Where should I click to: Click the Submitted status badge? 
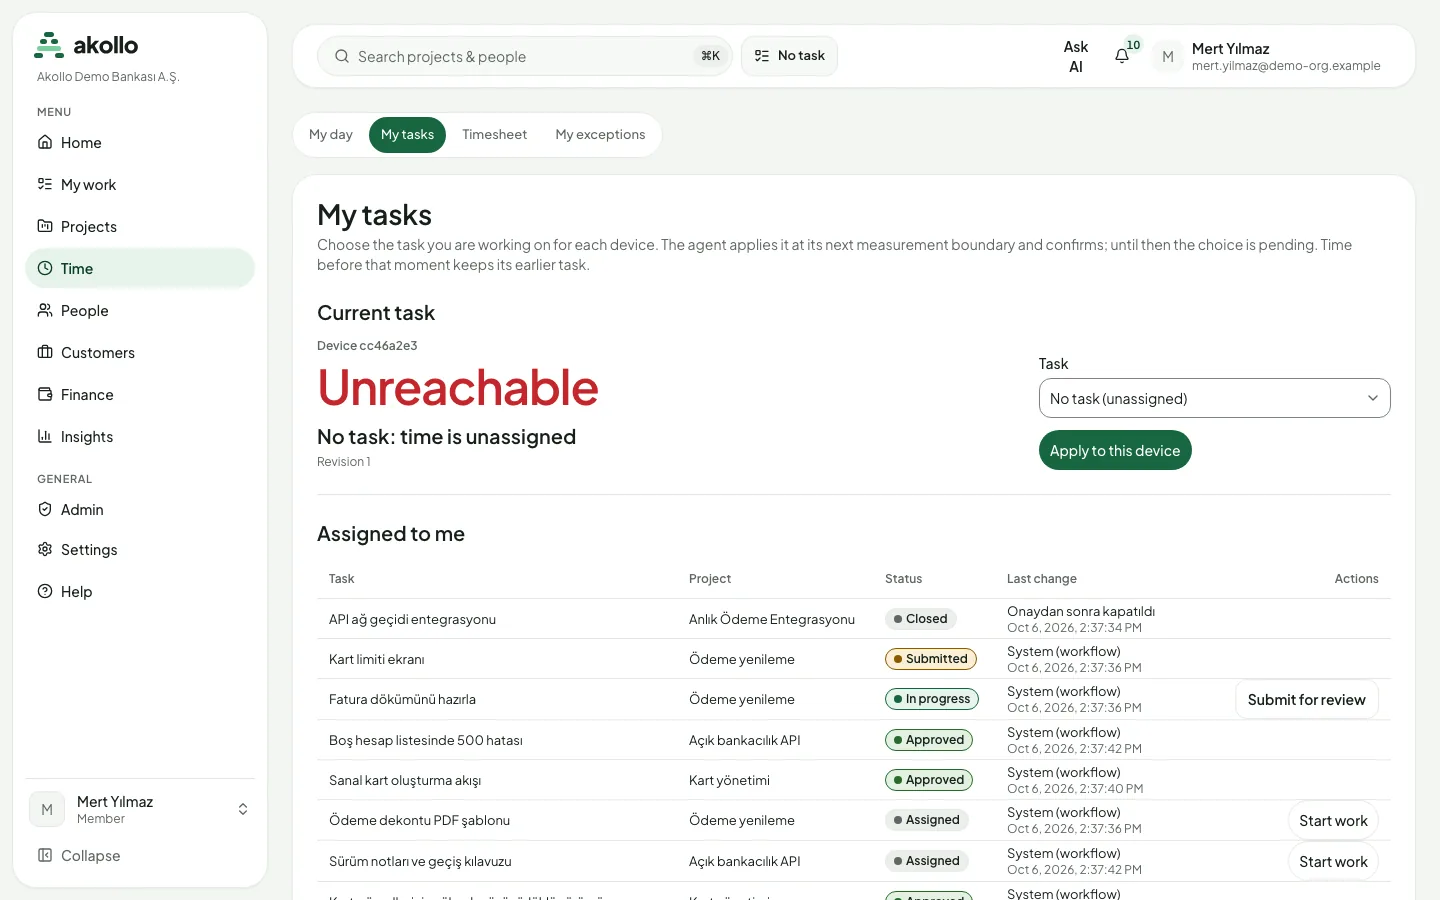point(931,659)
